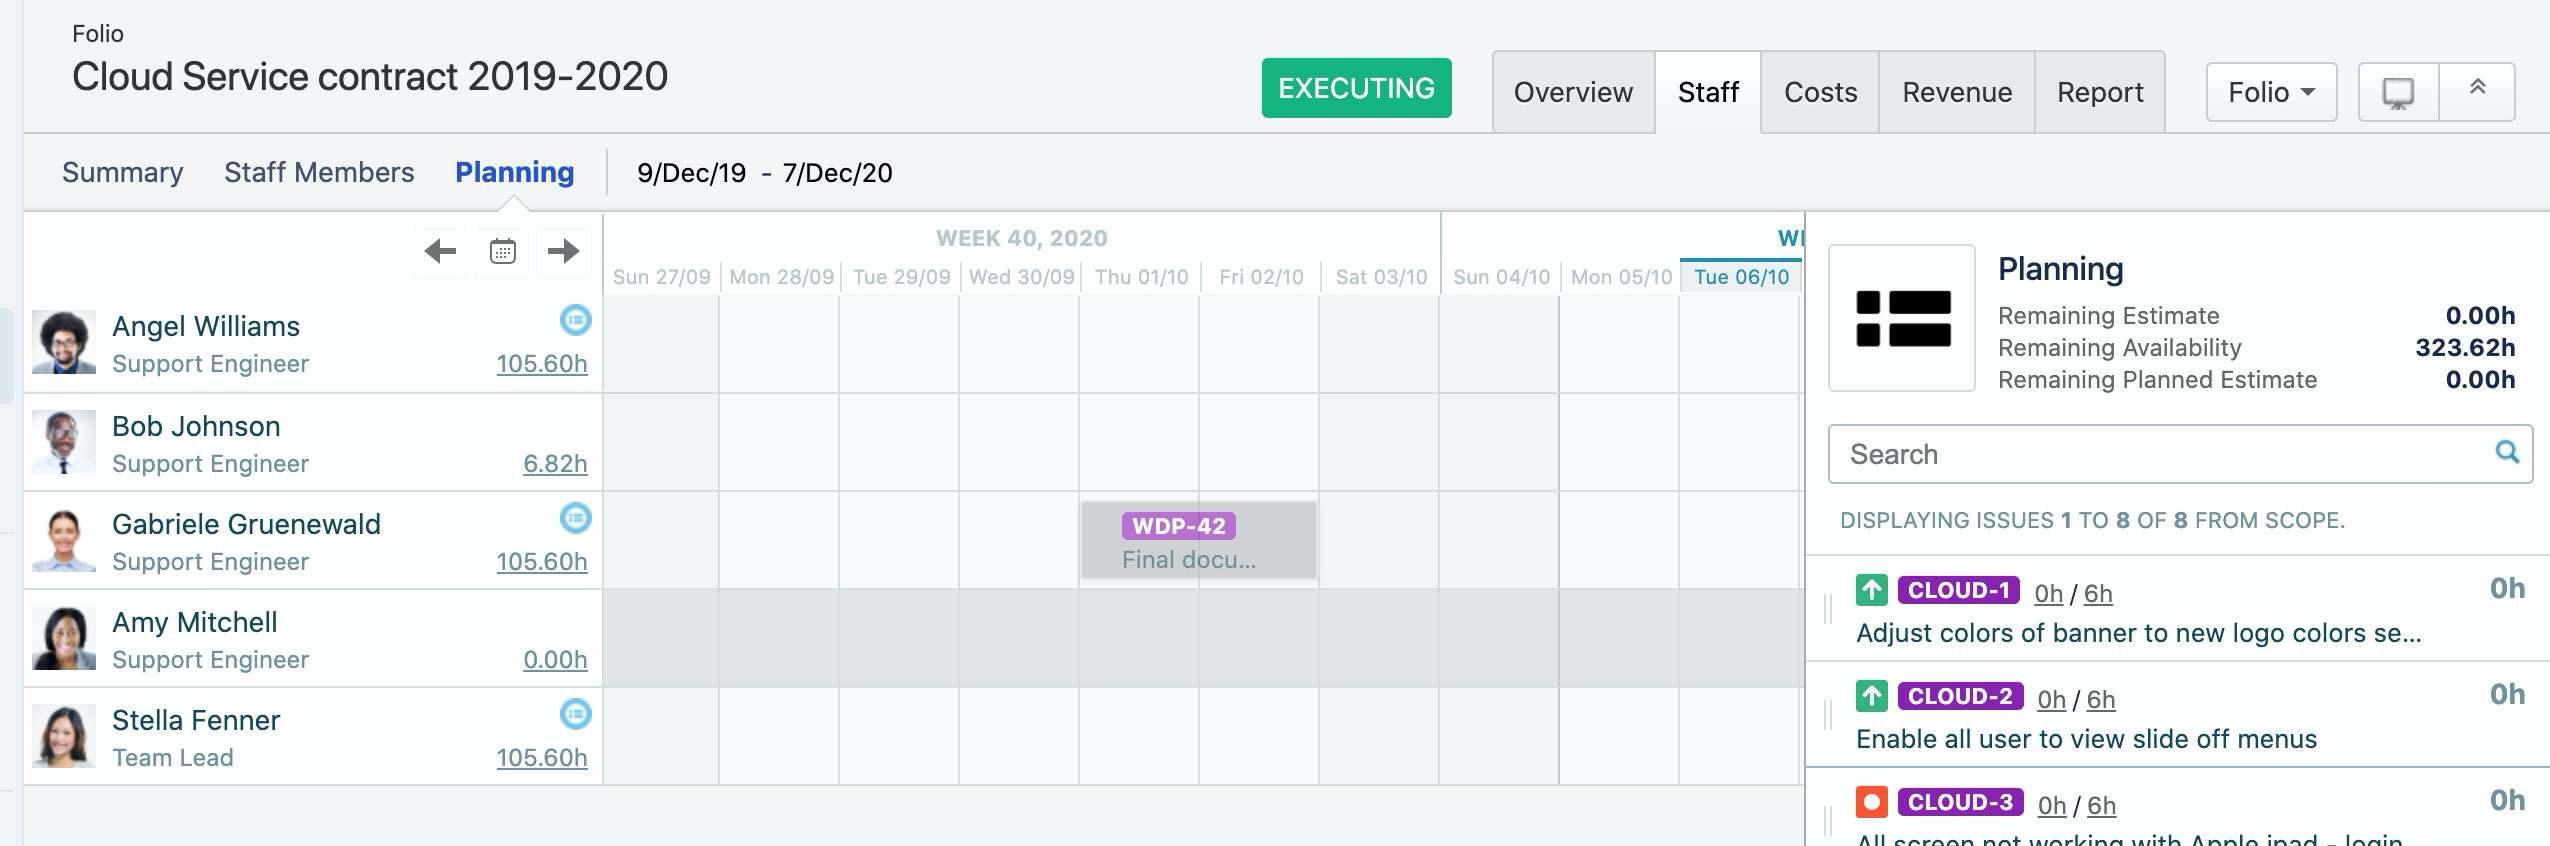Screen dimensions: 2550x846
Task: Collapse the header with double chevron
Action: point(2477,90)
